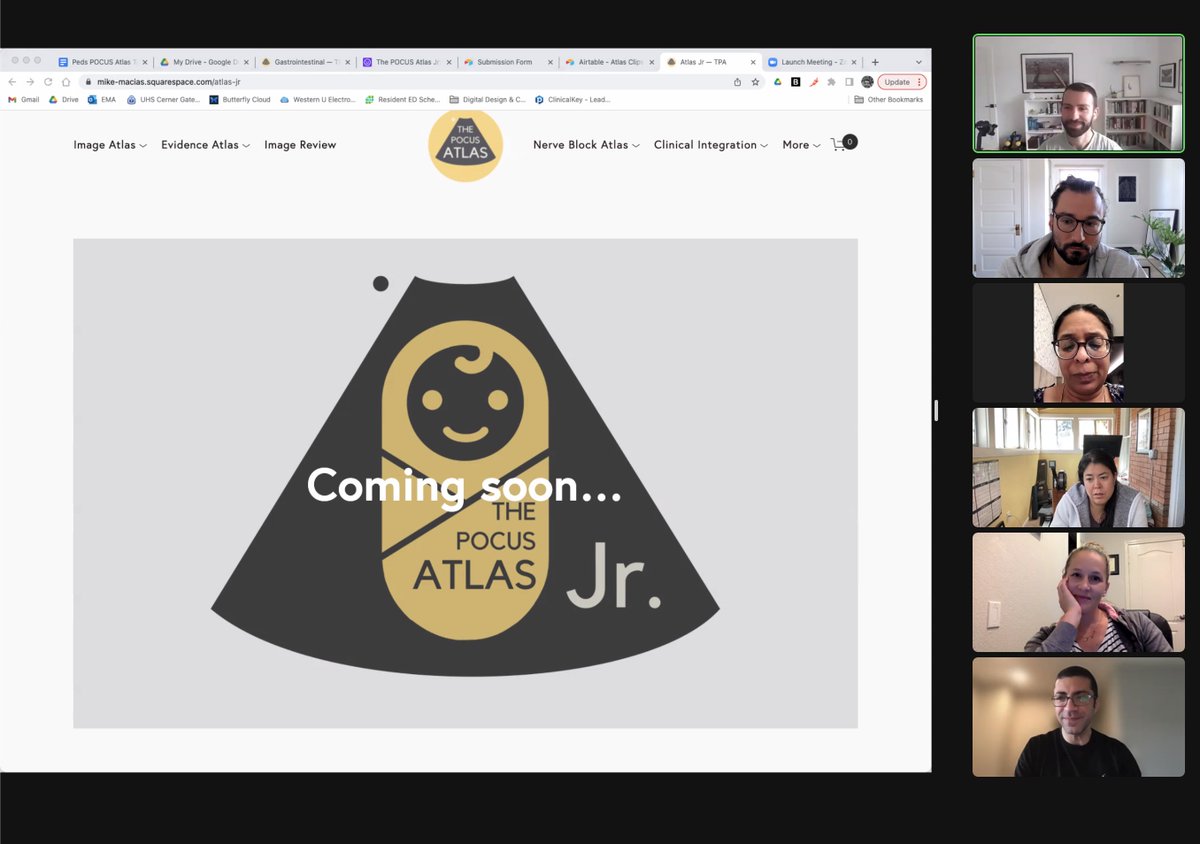The width and height of the screenshot is (1200, 844).
Task: Switch to Airtable - Atlas Clips tab
Action: 610,62
